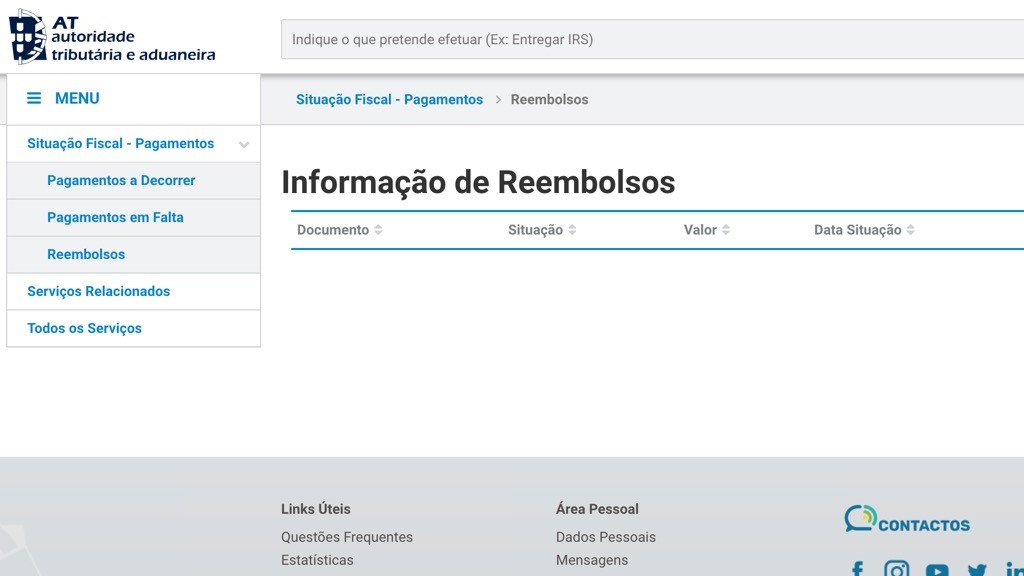
Task: Open Dados Pessoais under Área Pessoal
Action: pyautogui.click(x=605, y=537)
